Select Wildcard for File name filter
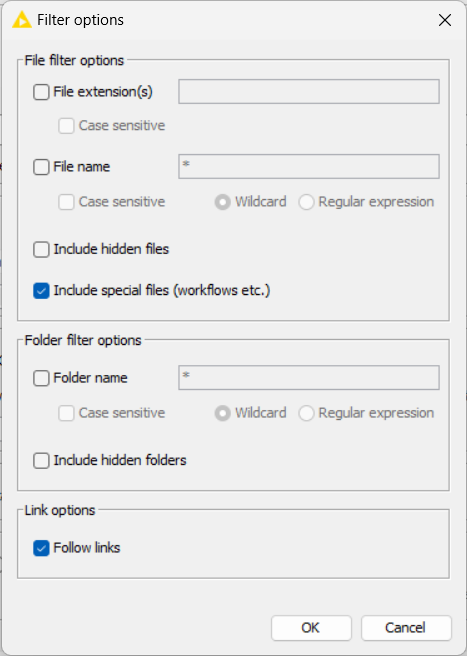Viewport: 467px width, 656px height. pos(223,202)
